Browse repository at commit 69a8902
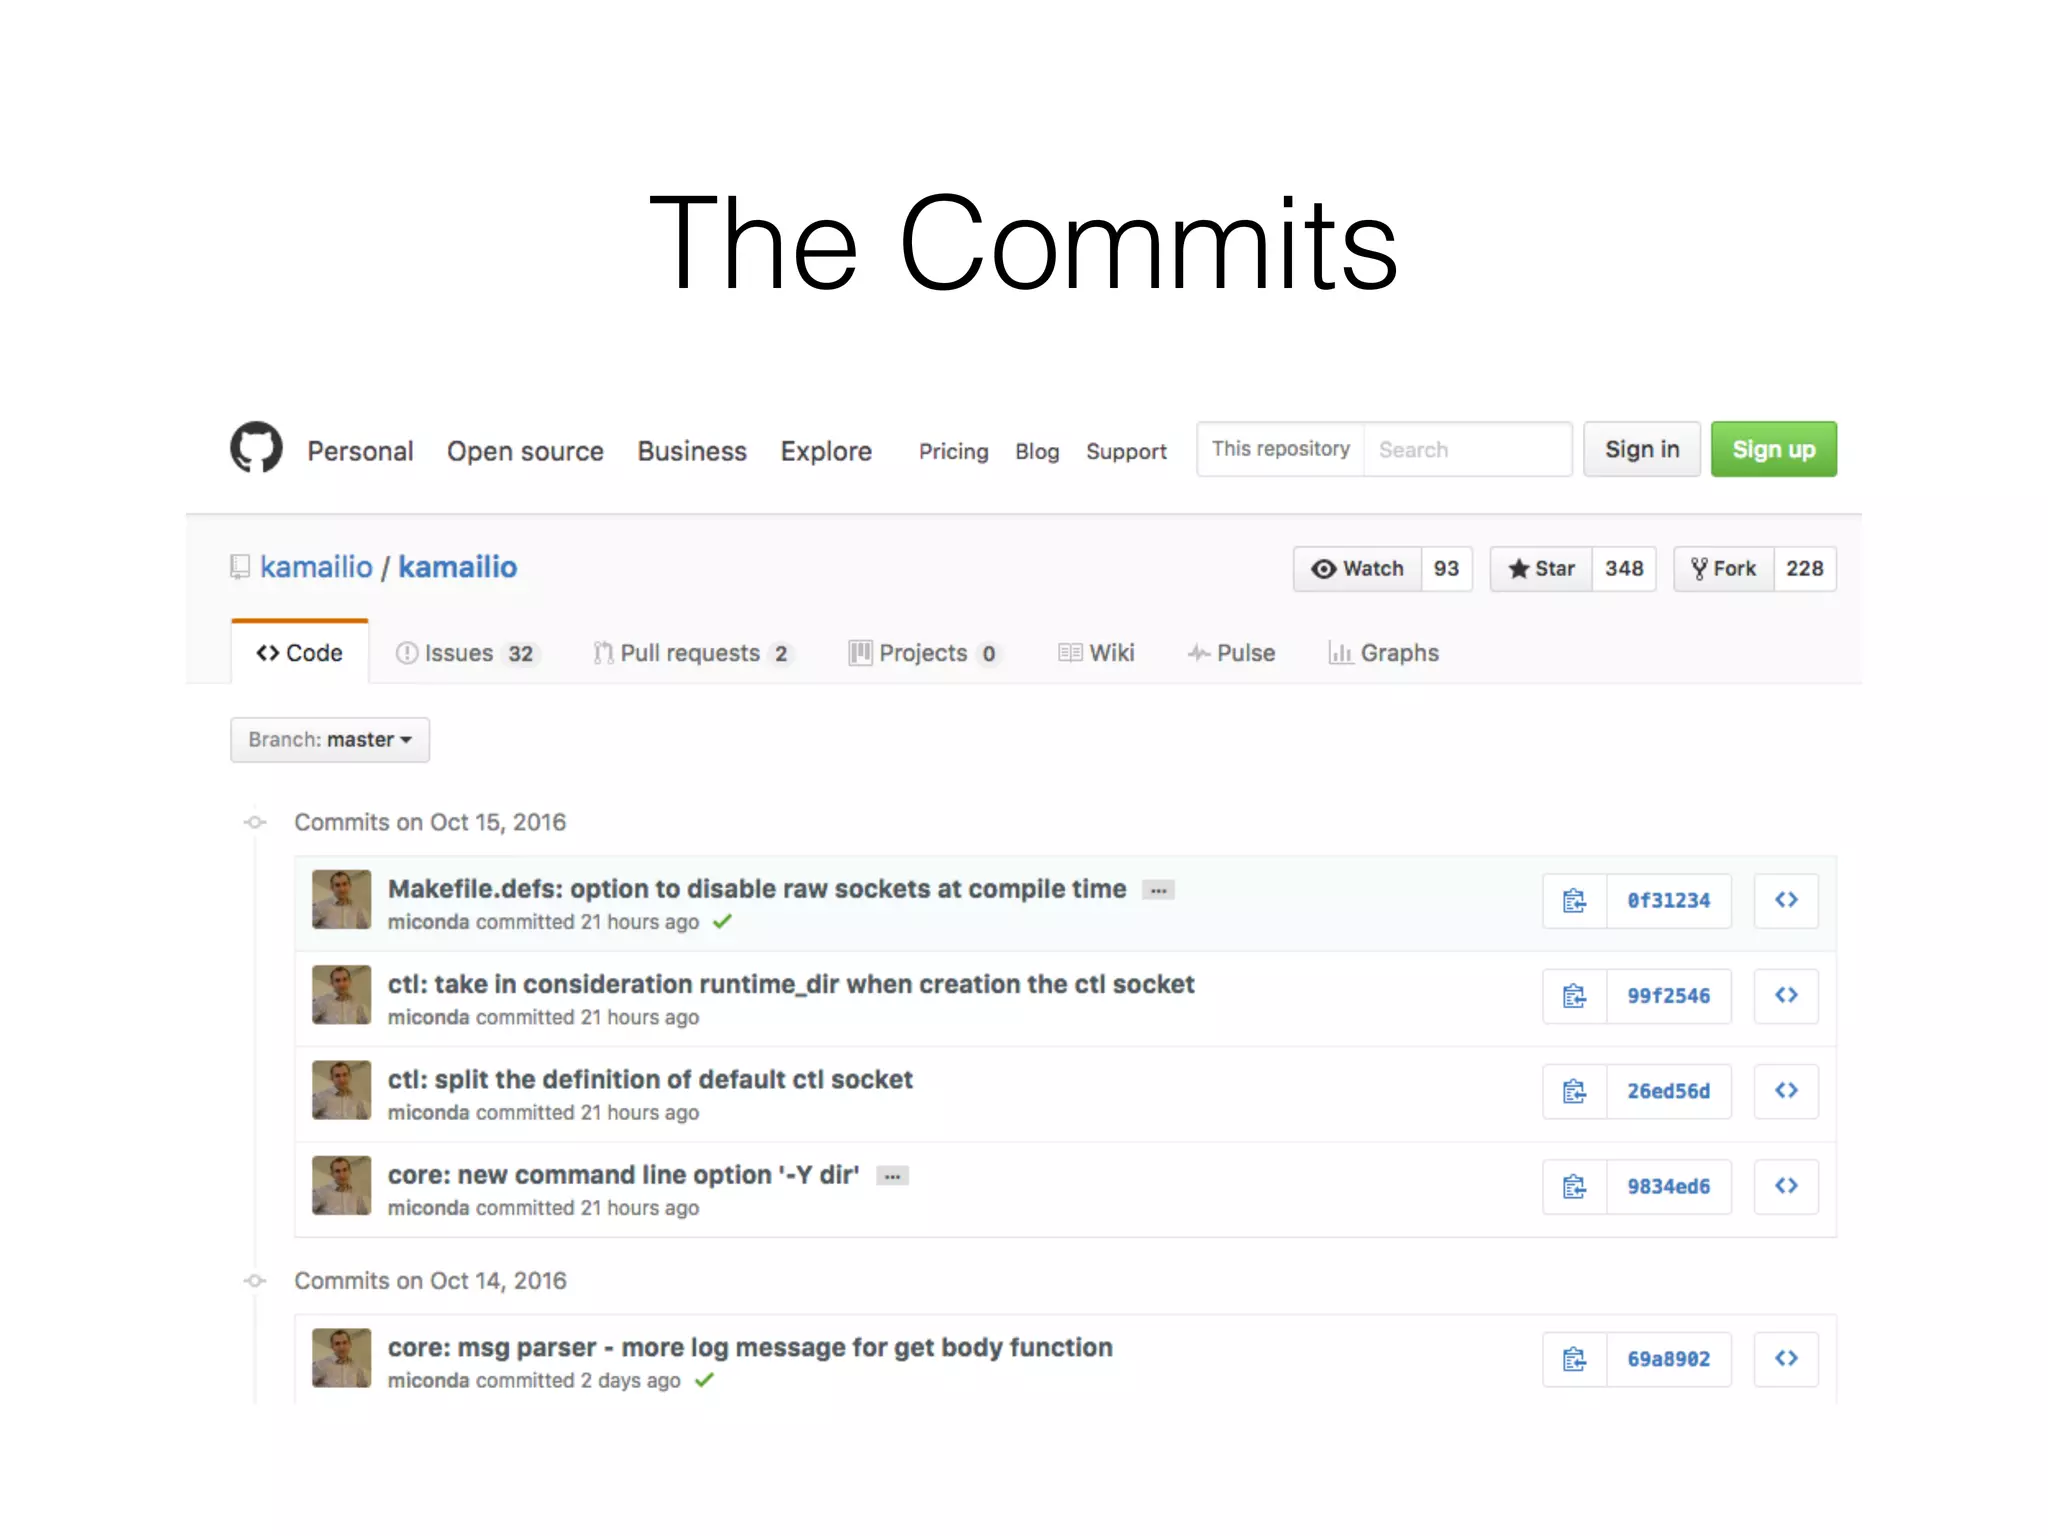 pyautogui.click(x=1786, y=1359)
